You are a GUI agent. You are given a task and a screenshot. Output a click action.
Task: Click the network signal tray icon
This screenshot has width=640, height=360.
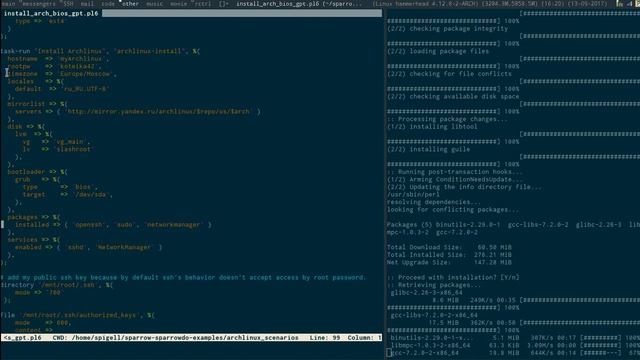point(620,4)
